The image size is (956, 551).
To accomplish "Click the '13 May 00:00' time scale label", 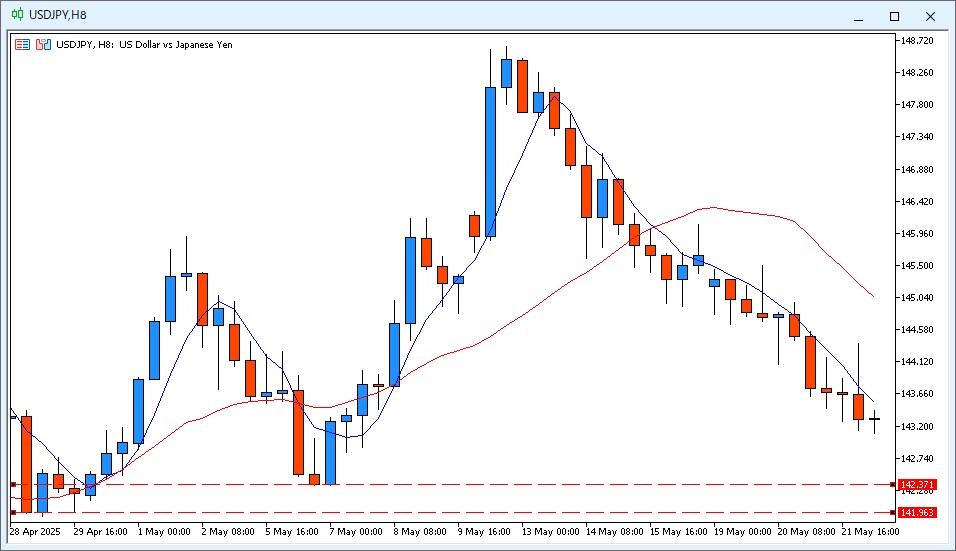I will (551, 531).
